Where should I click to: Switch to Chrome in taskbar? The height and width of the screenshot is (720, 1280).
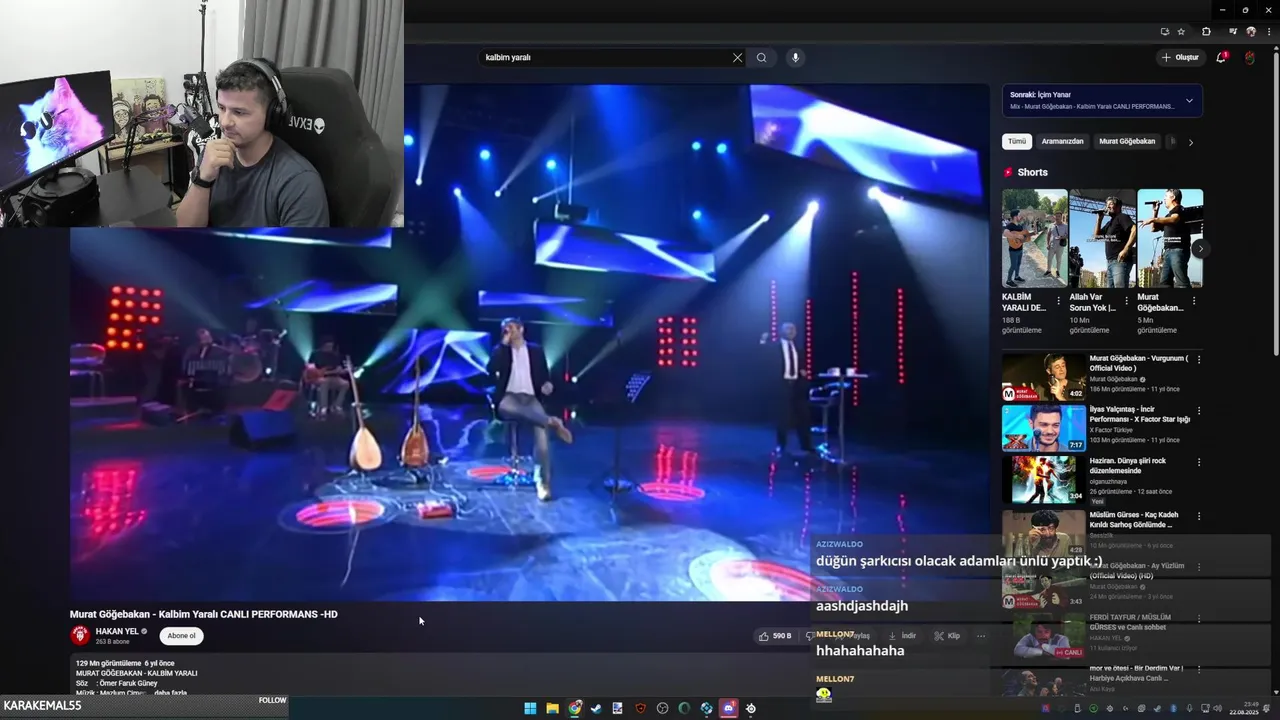tap(575, 708)
